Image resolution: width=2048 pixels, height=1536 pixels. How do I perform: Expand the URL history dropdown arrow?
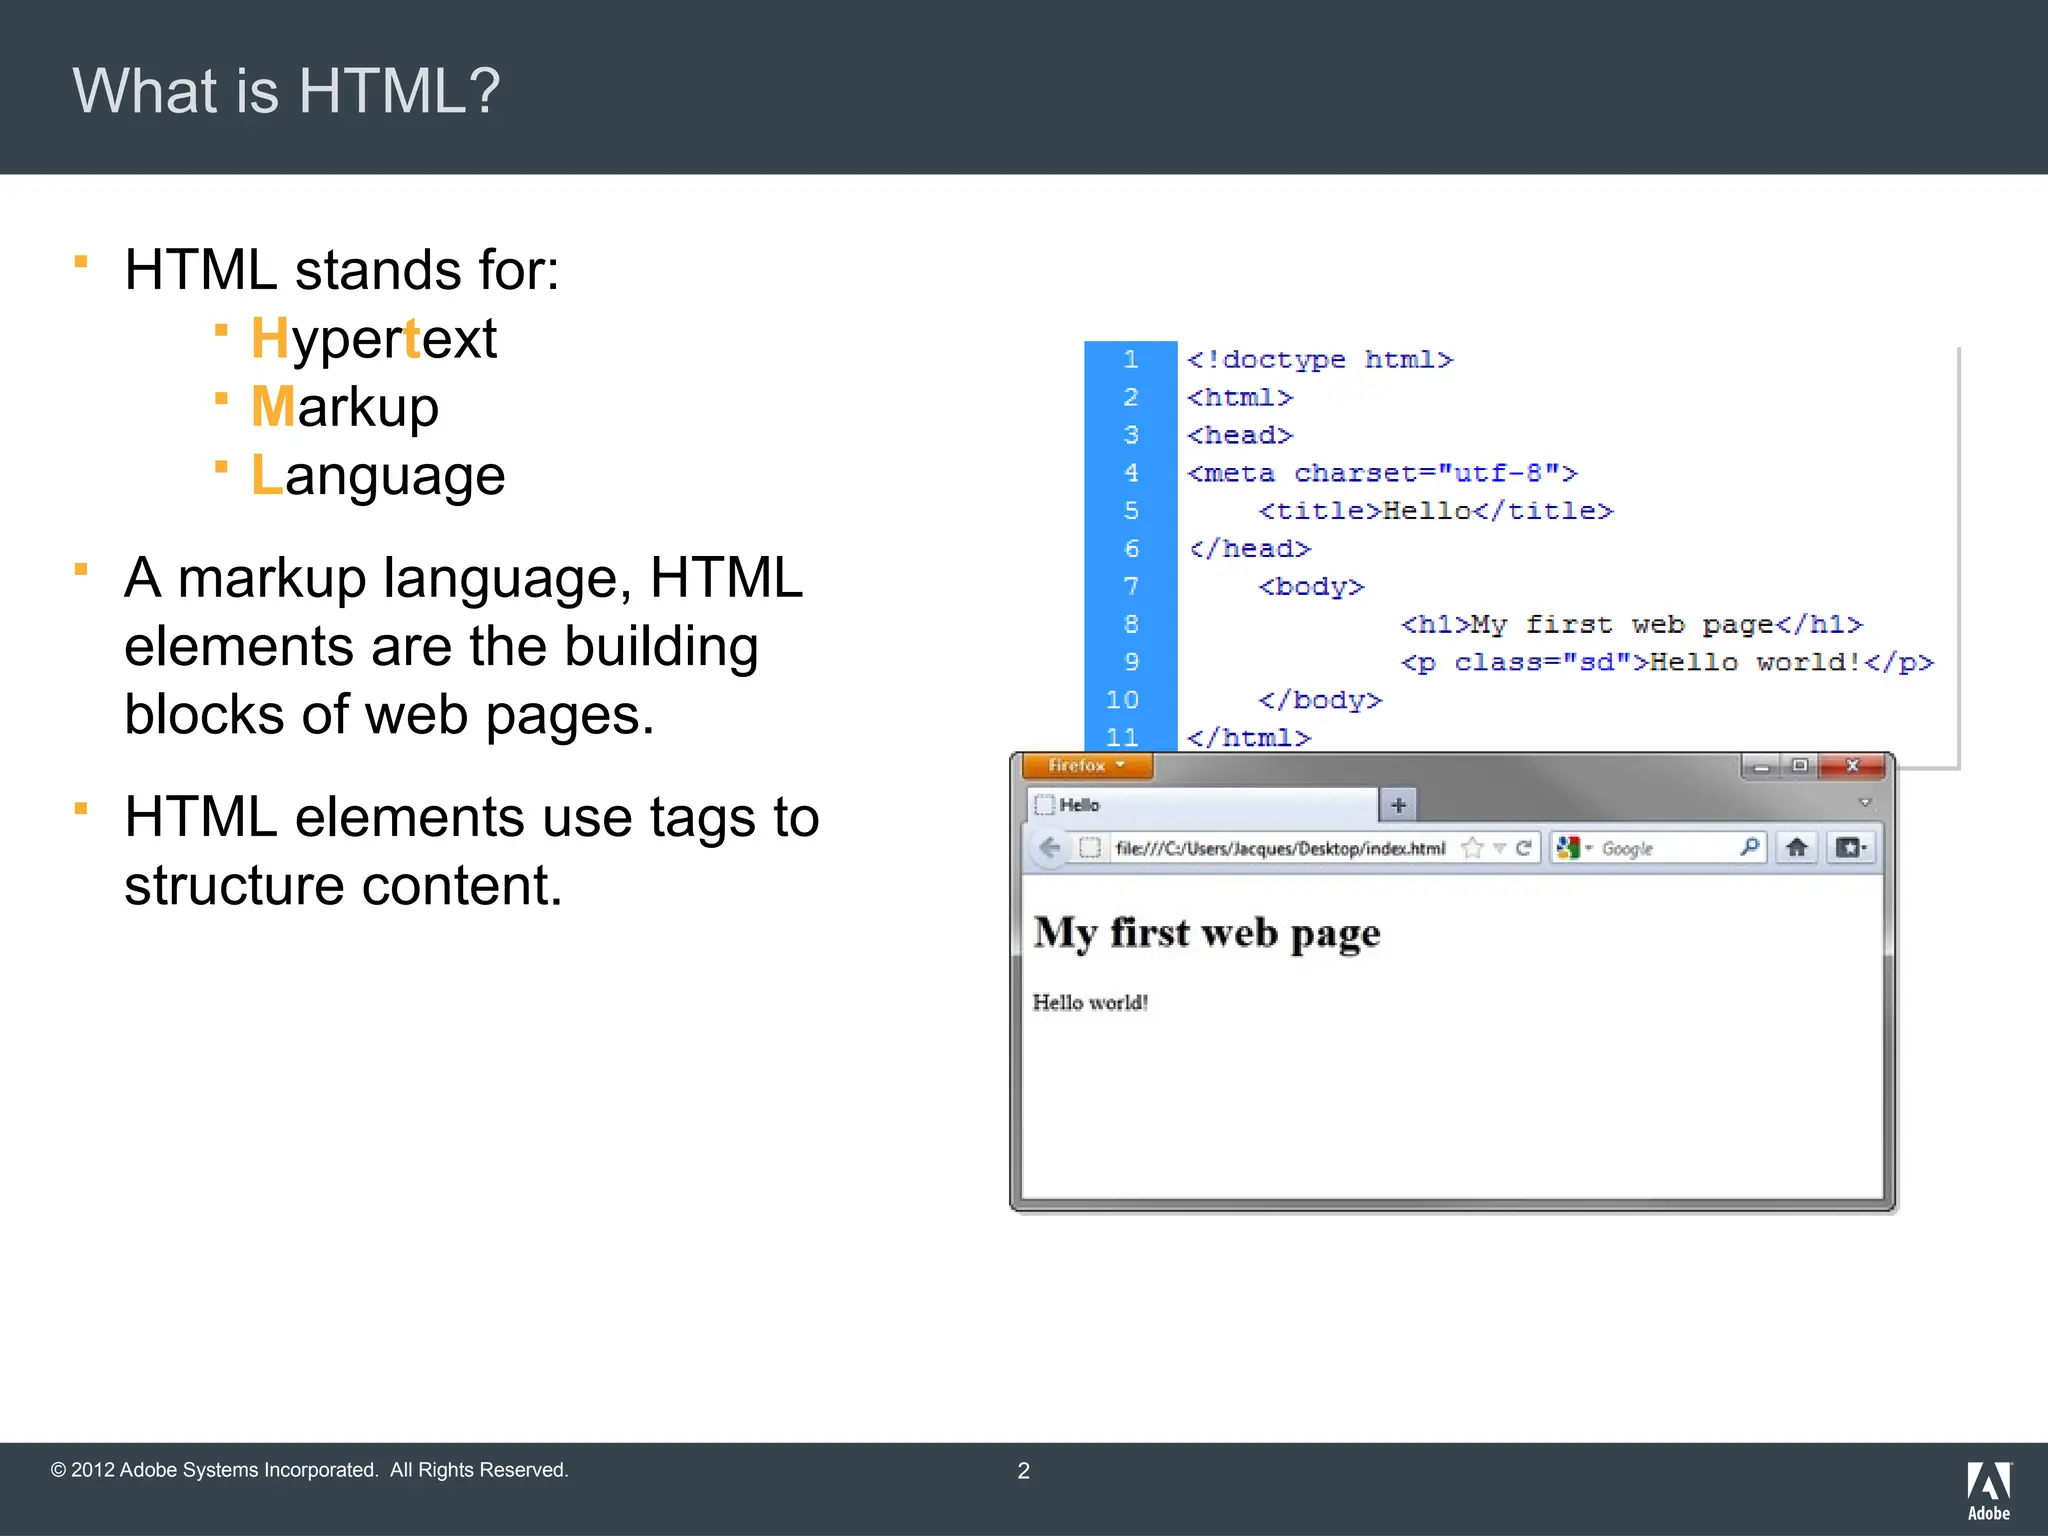[x=1499, y=848]
